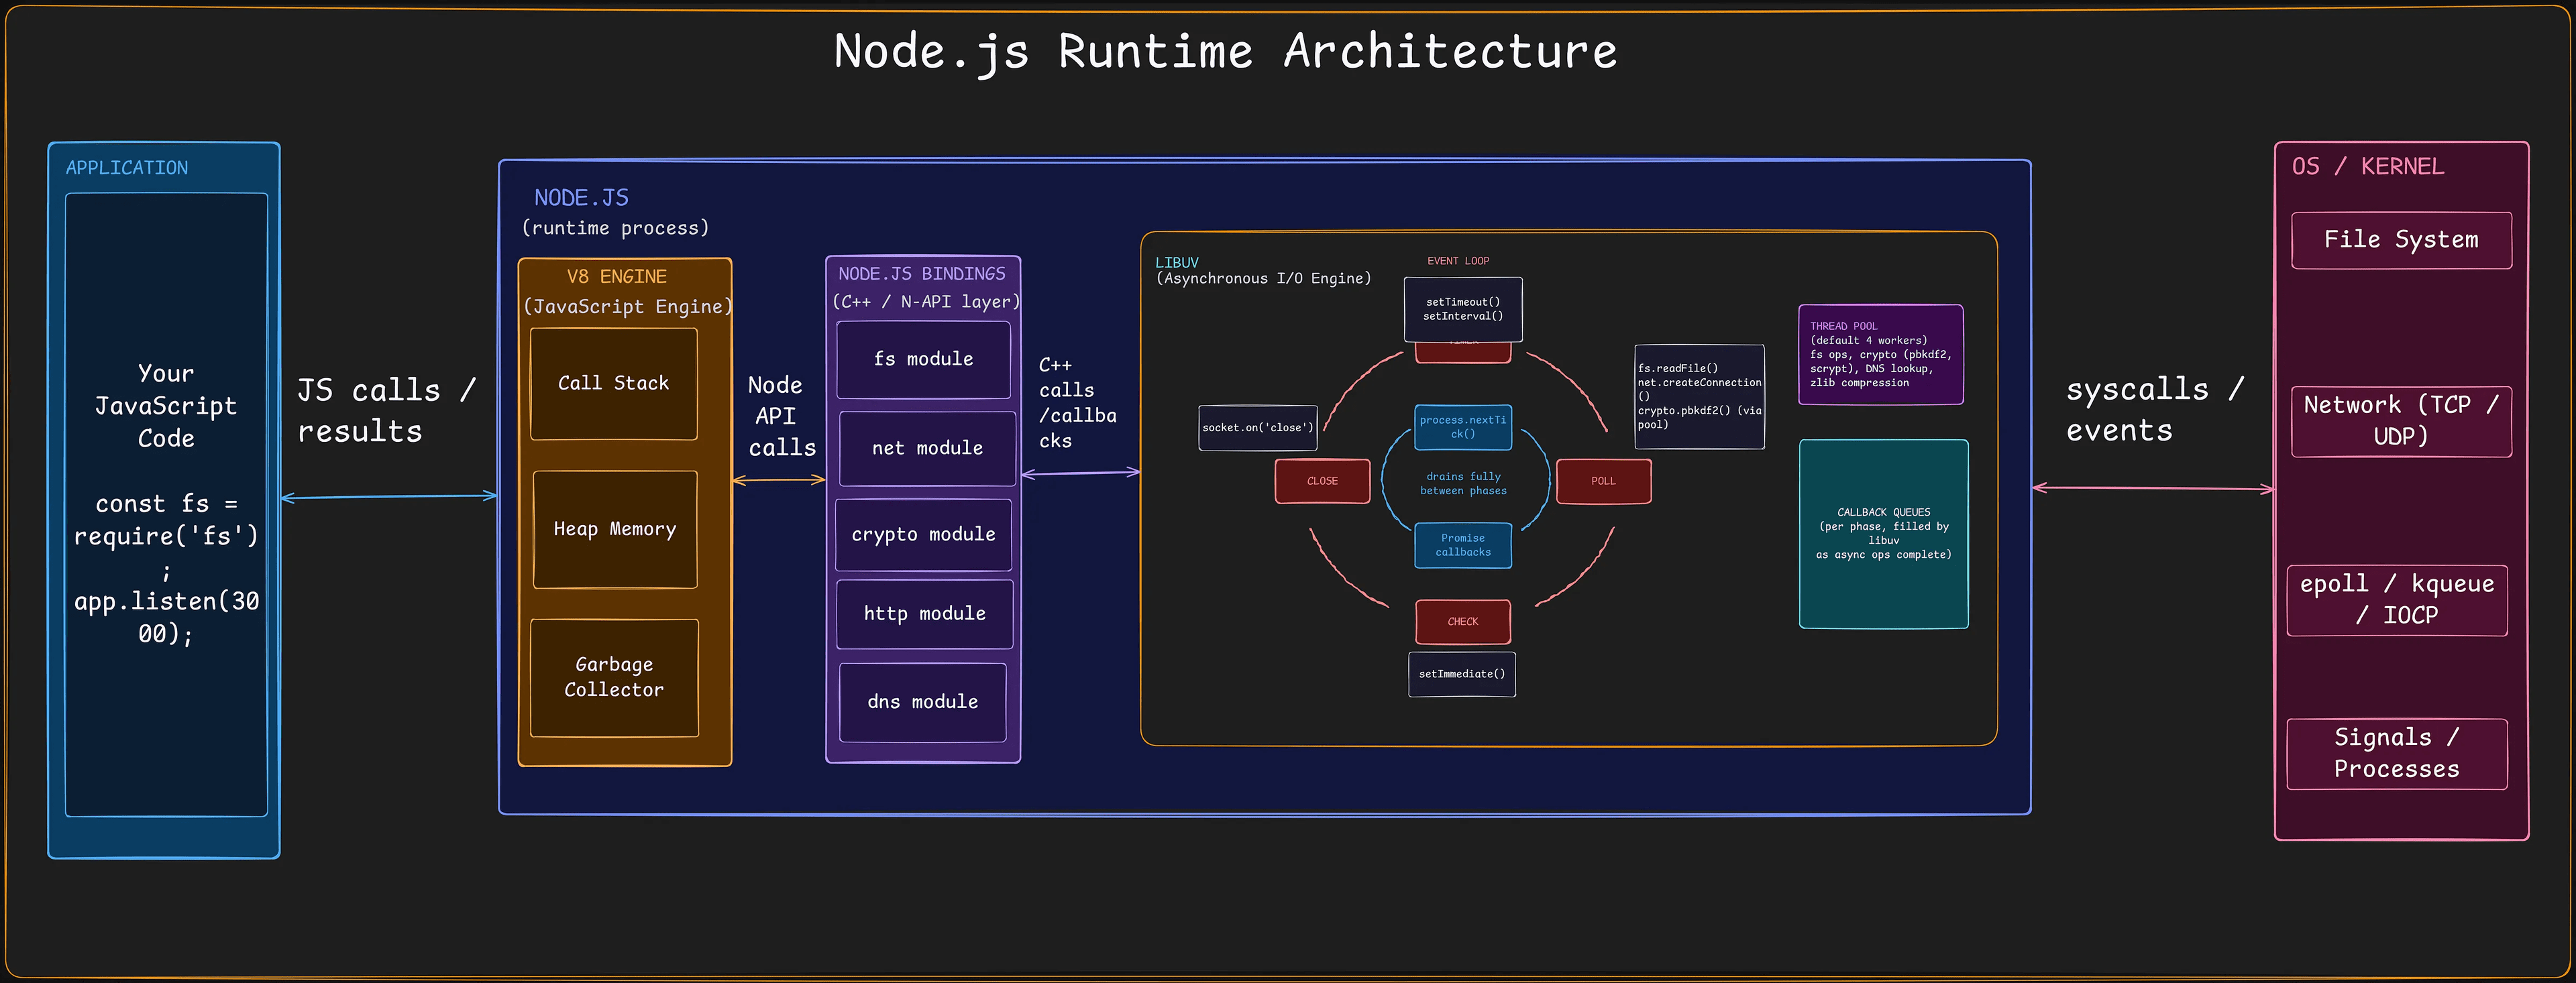Select the setImmediate() box
The image size is (2576, 983).
(1462, 674)
